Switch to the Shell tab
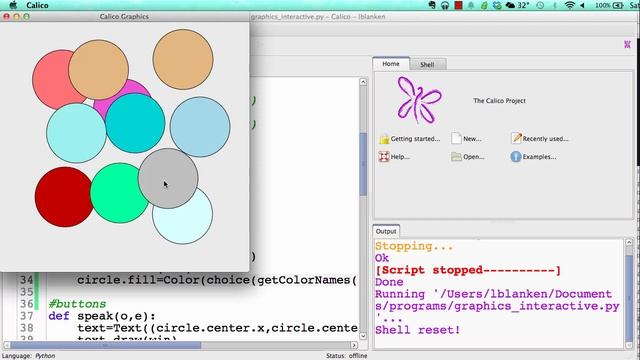The height and width of the screenshot is (360, 640). pos(427,64)
